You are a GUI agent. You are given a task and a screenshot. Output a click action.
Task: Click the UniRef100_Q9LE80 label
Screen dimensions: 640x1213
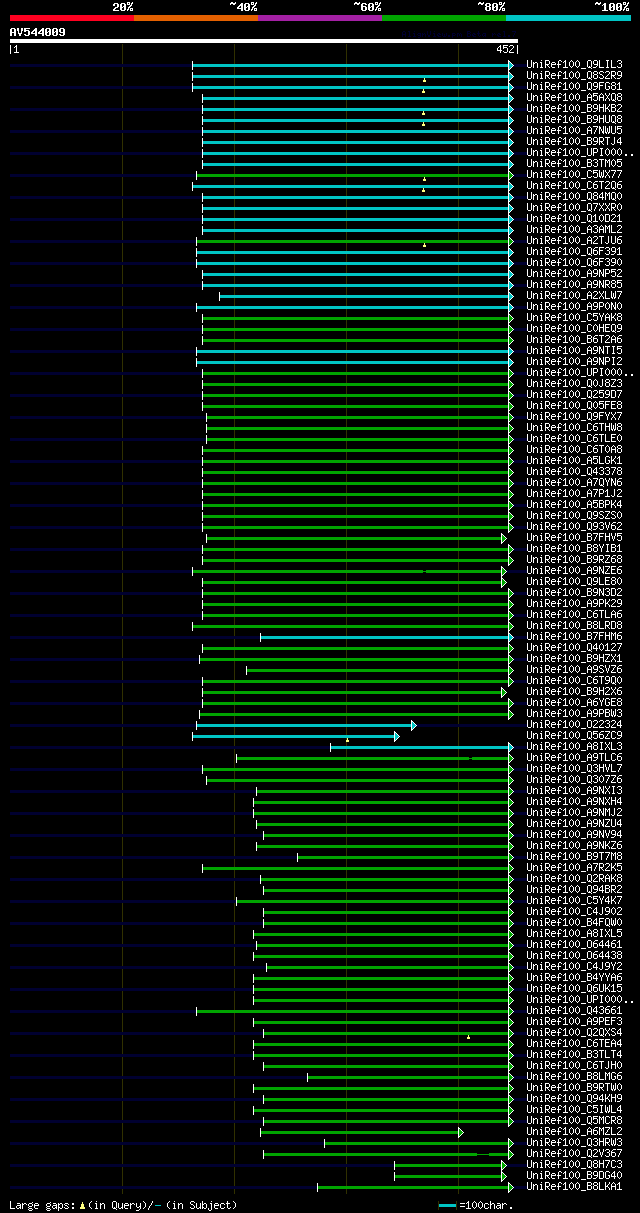(574, 581)
